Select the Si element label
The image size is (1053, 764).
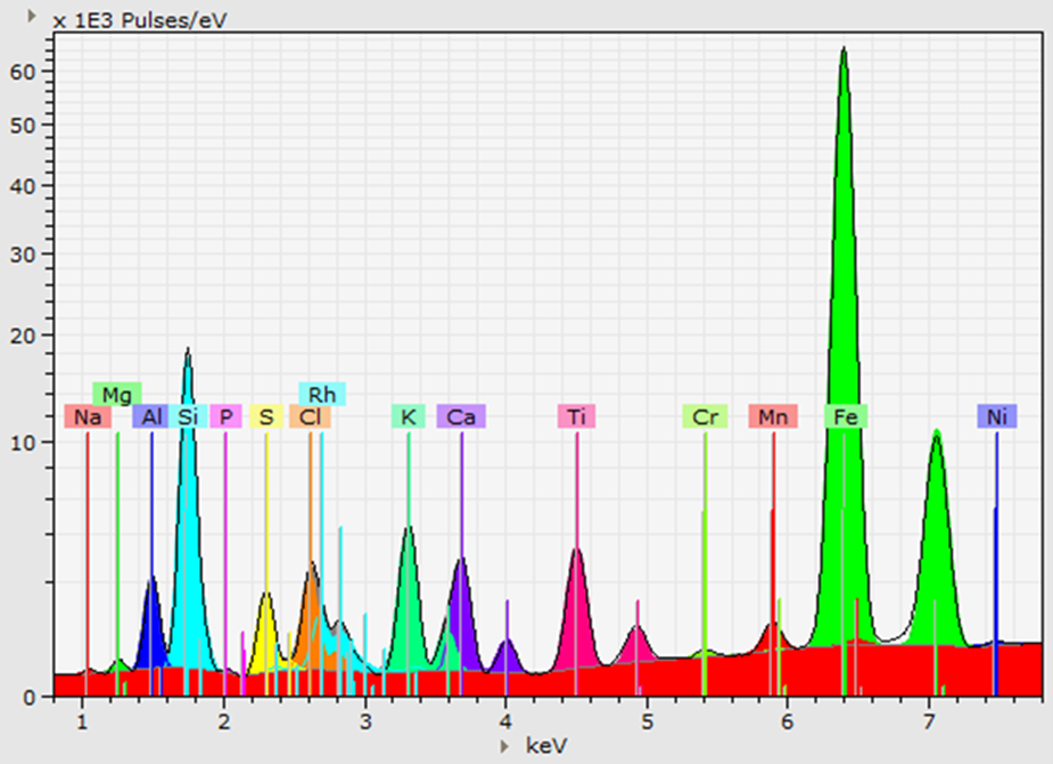(x=188, y=417)
